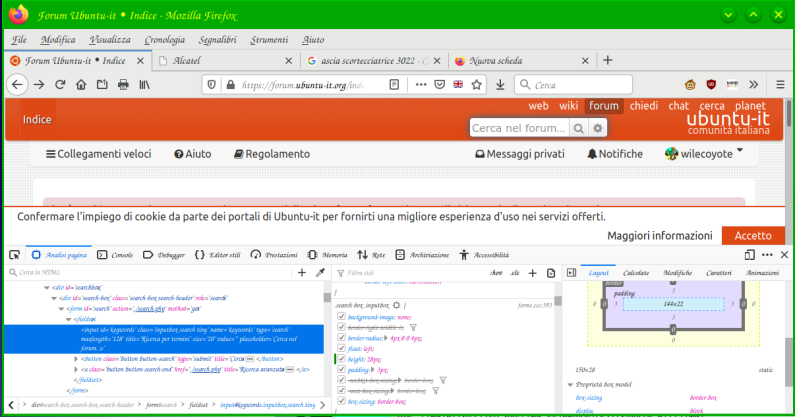The width and height of the screenshot is (795, 417).
Task: Uncheck the background-image: none declaration
Action: (x=341, y=316)
